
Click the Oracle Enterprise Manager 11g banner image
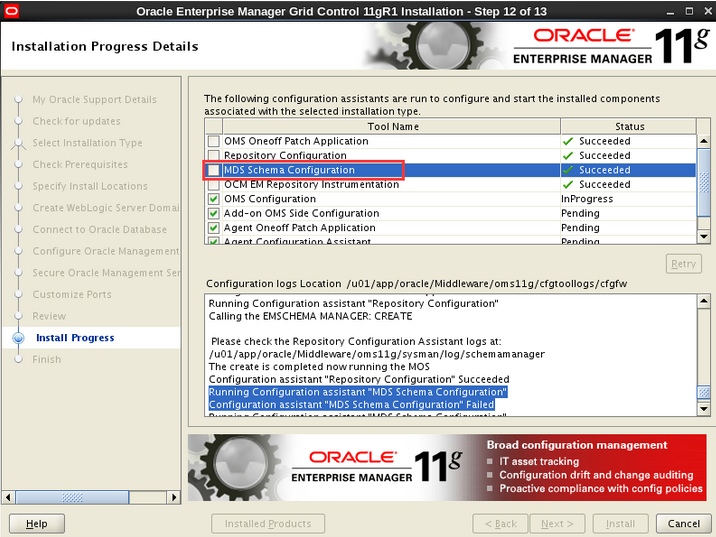448,468
